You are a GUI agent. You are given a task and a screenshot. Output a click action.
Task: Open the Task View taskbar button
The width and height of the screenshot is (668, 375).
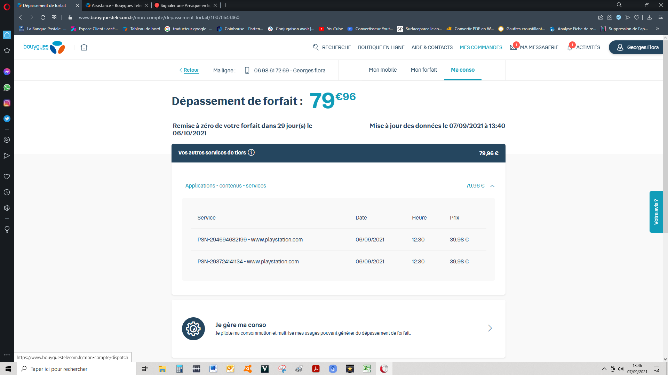145,369
